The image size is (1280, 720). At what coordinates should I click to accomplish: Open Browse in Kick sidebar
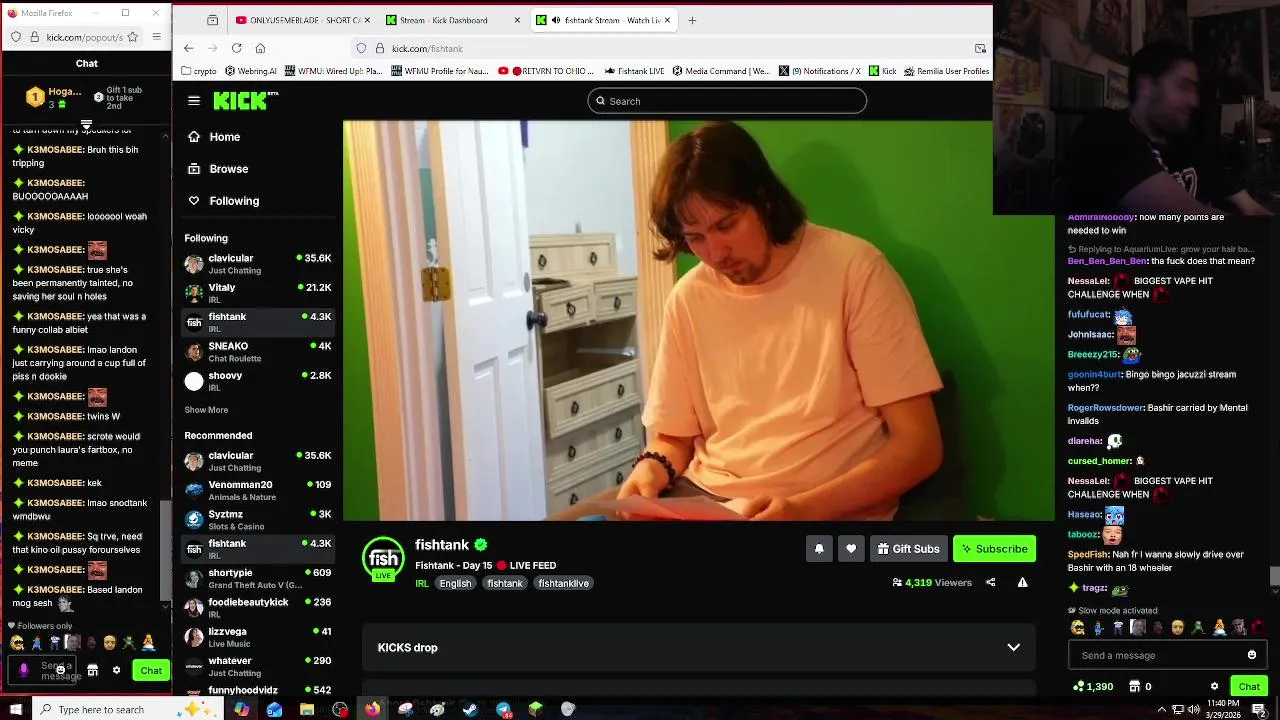click(x=219, y=169)
